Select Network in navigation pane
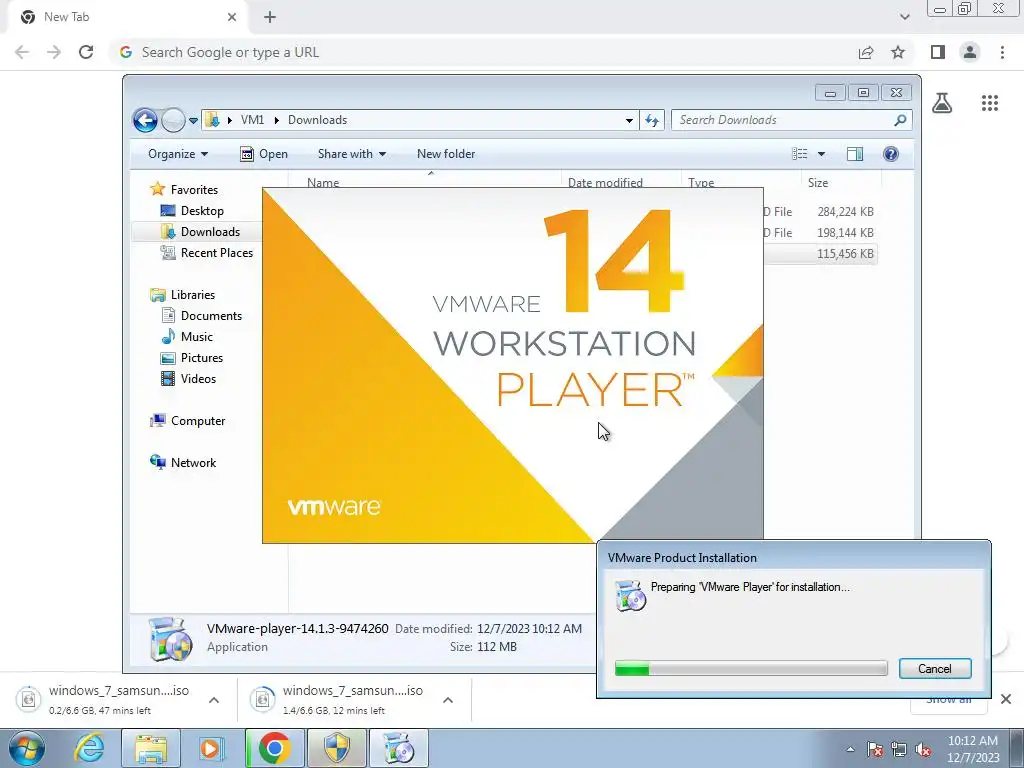 pos(184,462)
